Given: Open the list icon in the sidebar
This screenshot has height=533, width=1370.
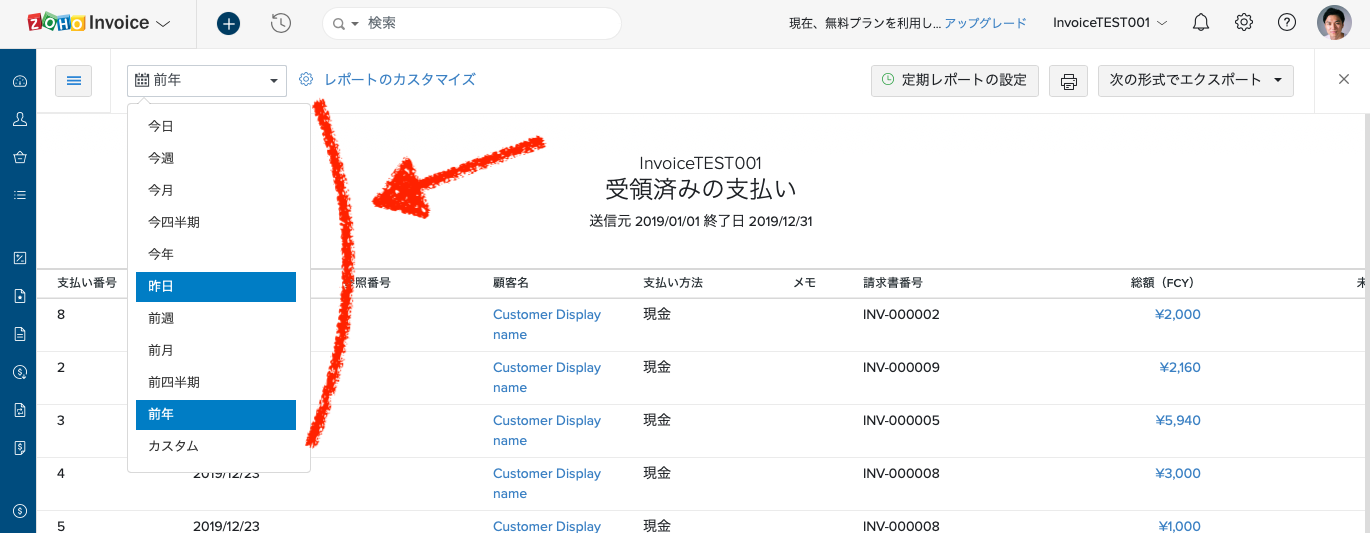Looking at the screenshot, I should (19, 195).
